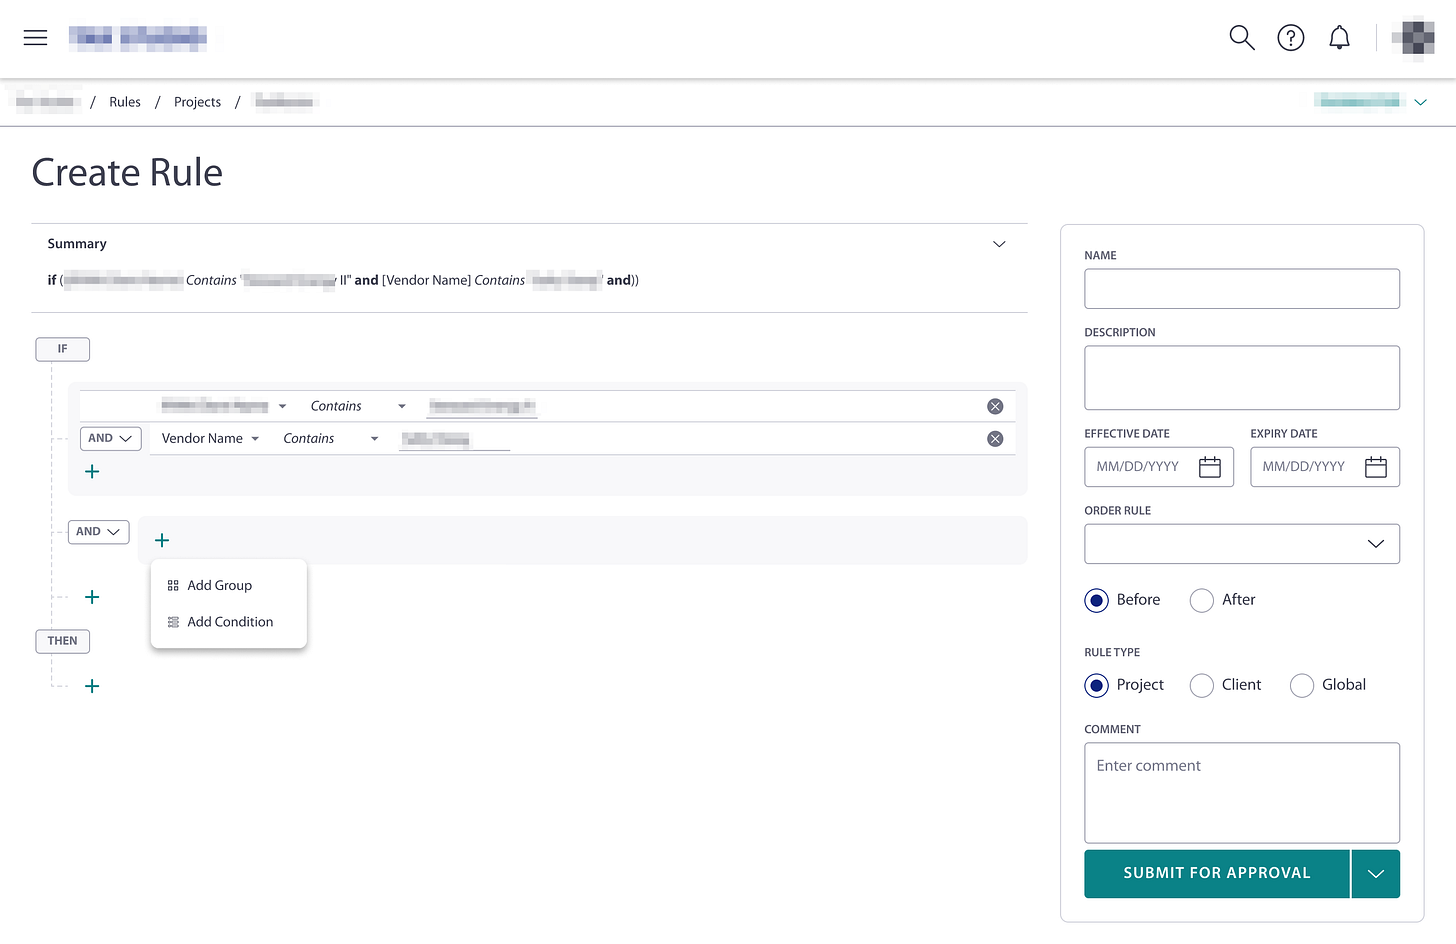Open Effective Date calendar picker
This screenshot has width=1456, height=944.
1210,467
